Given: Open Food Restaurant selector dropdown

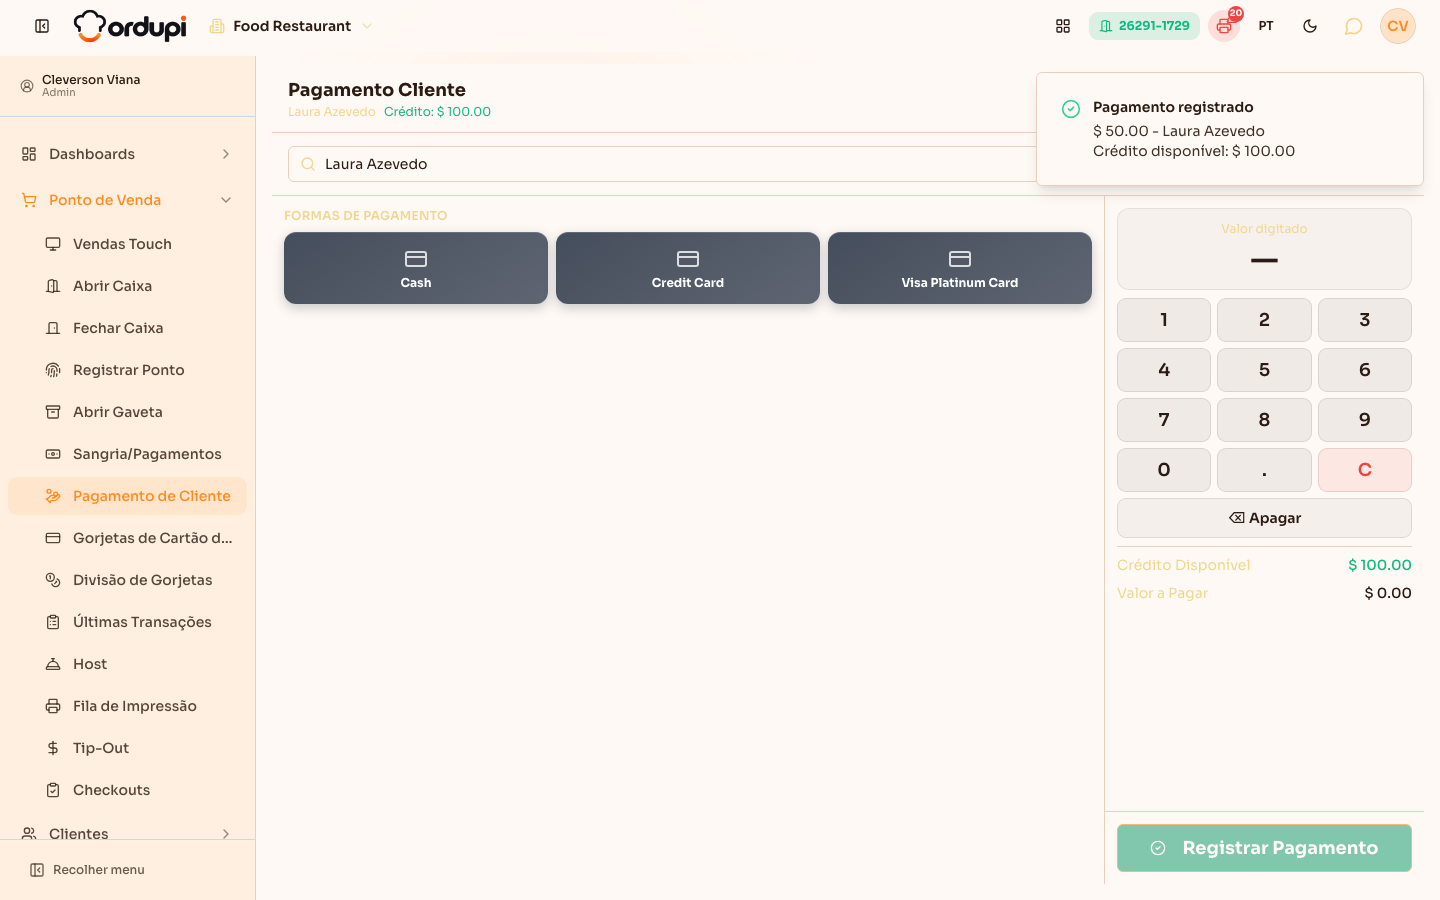Looking at the screenshot, I should tap(291, 26).
